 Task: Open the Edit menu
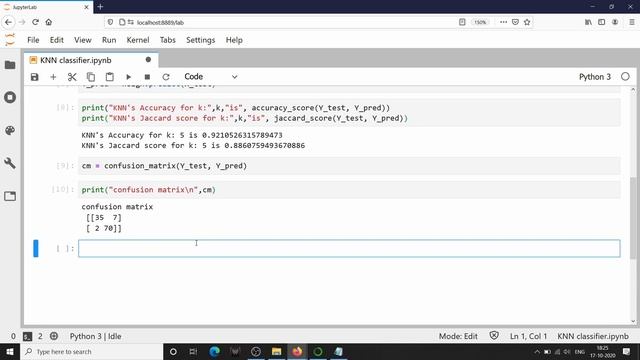point(57,40)
